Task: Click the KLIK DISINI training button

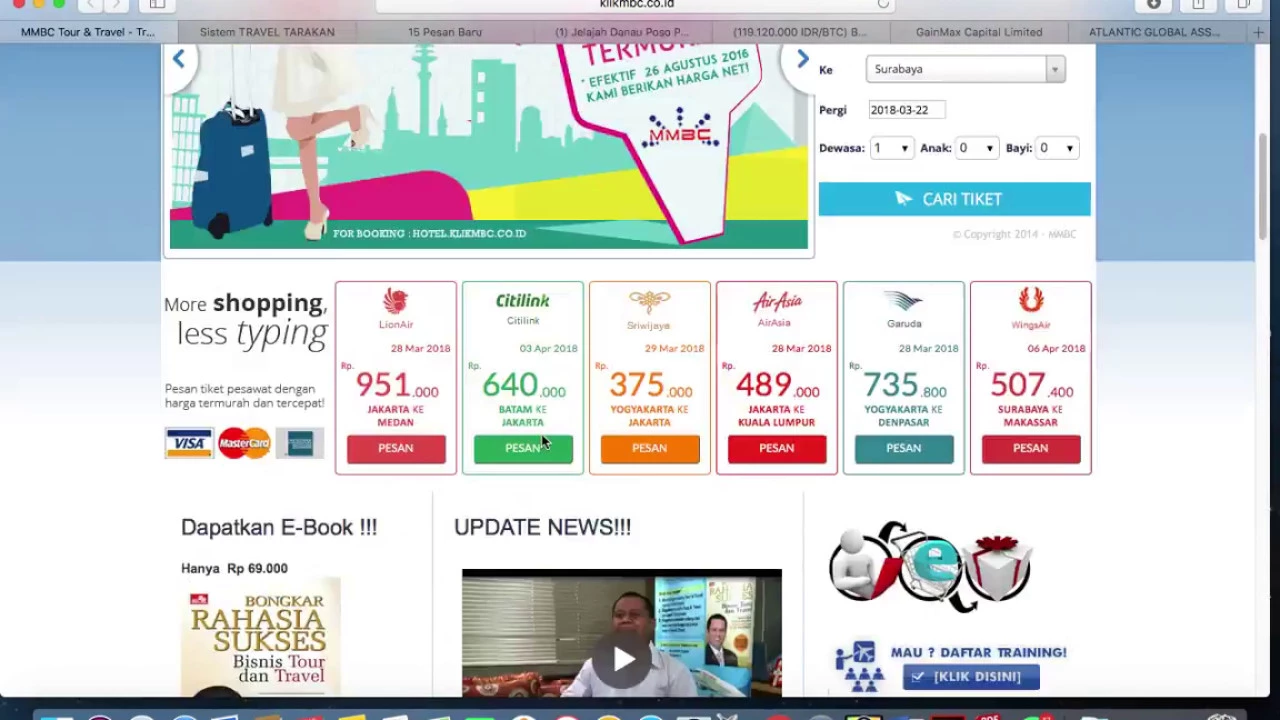Action: tap(971, 677)
